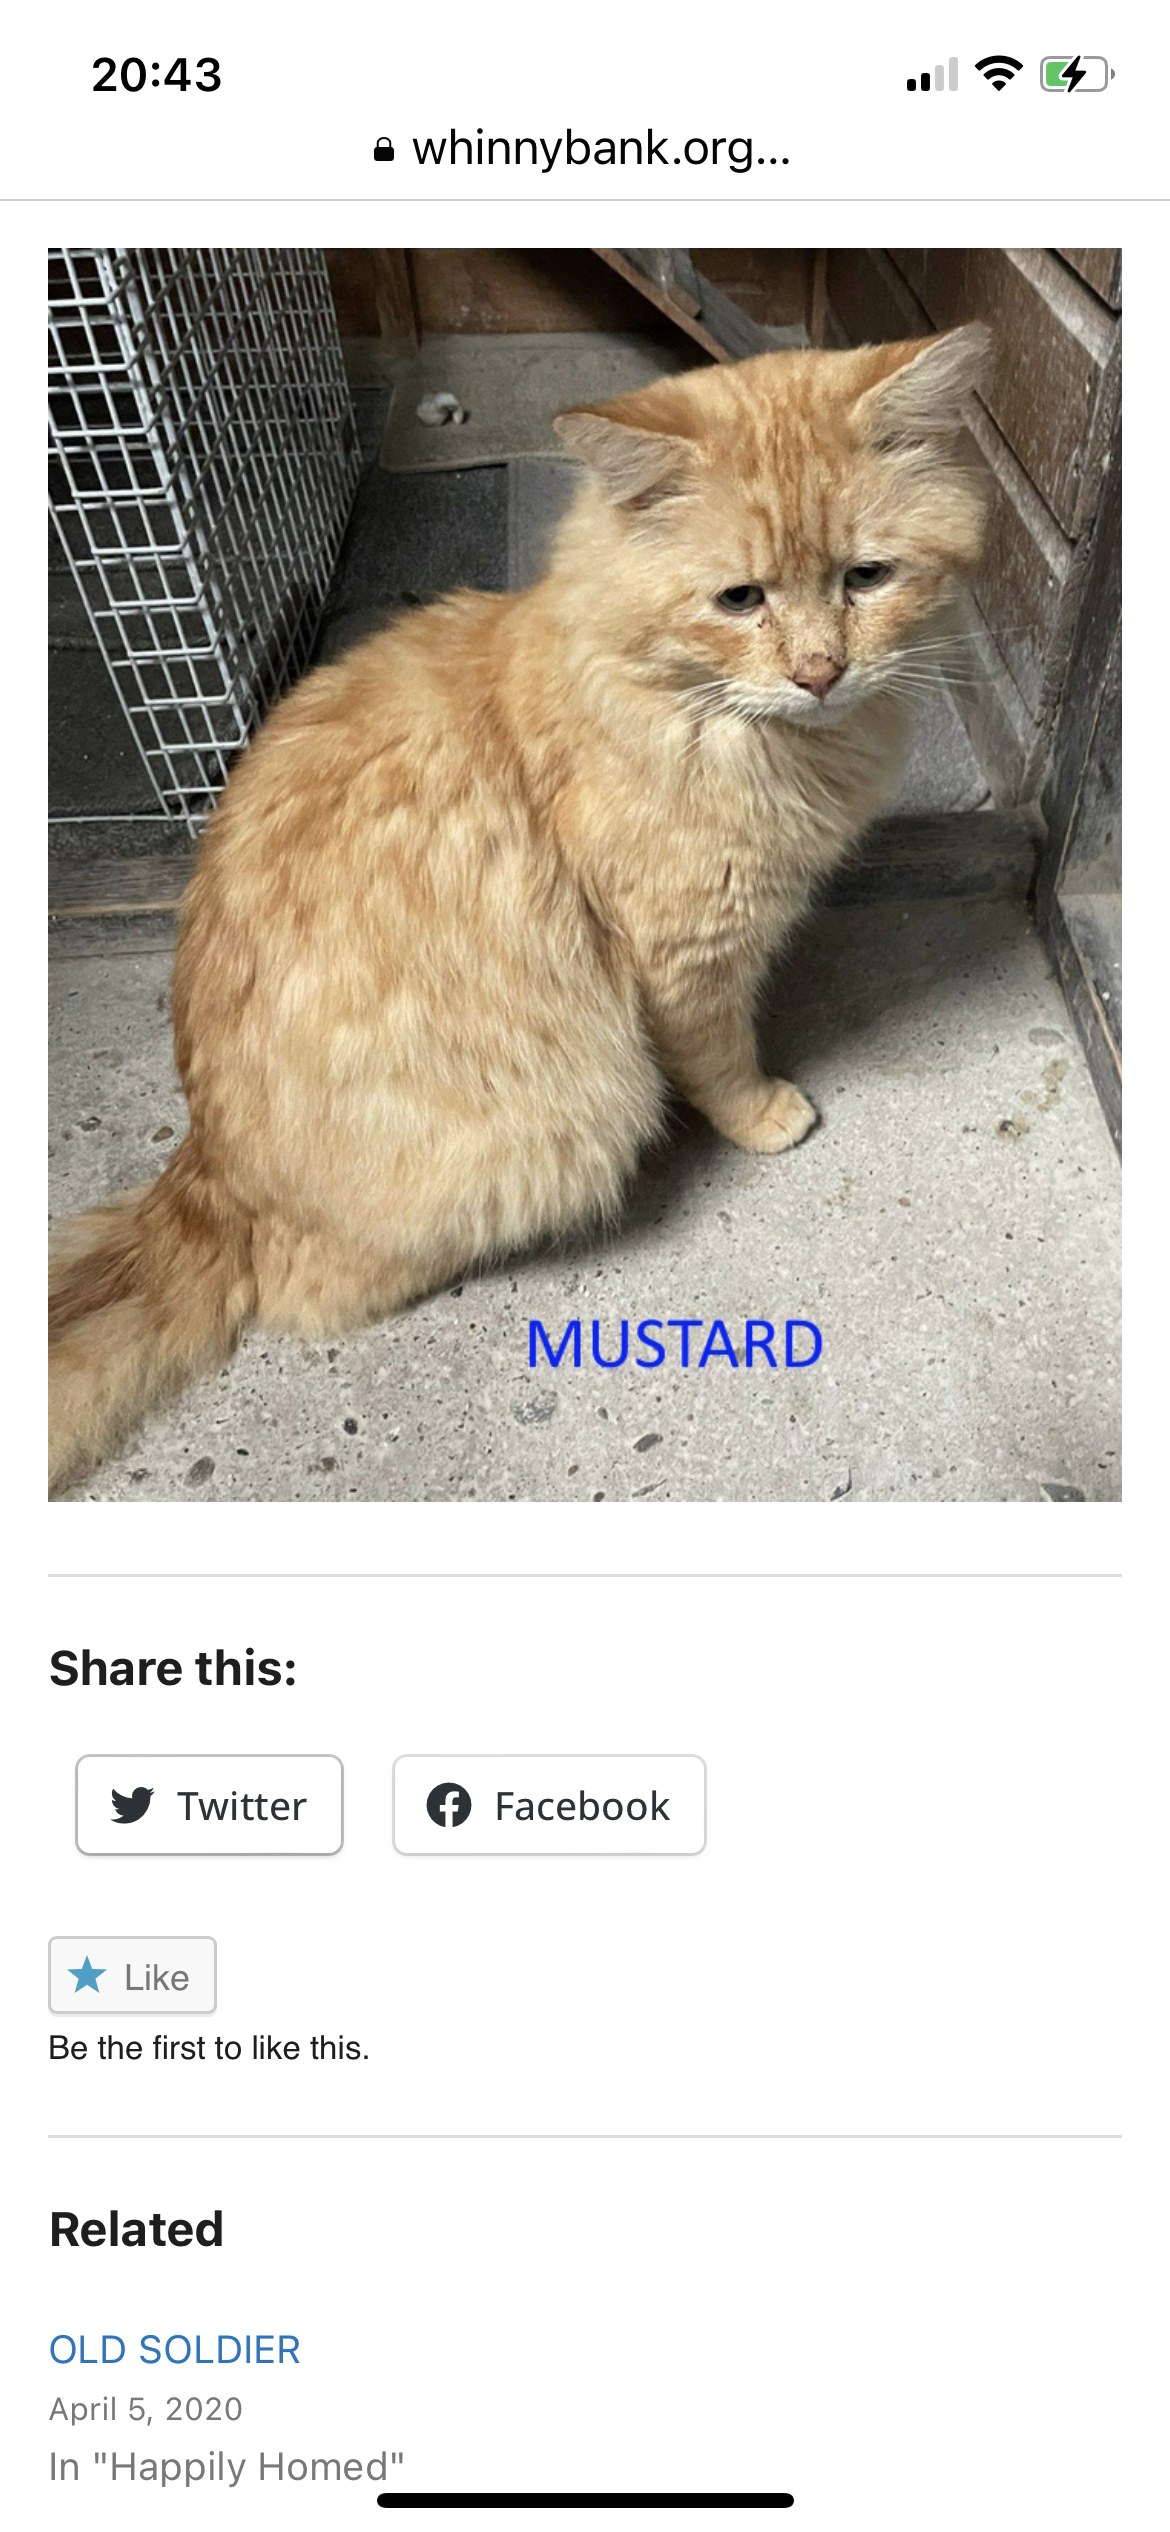Tap the Share this heading
Viewport: 1170px width, 2532px height.
pos(173,1668)
